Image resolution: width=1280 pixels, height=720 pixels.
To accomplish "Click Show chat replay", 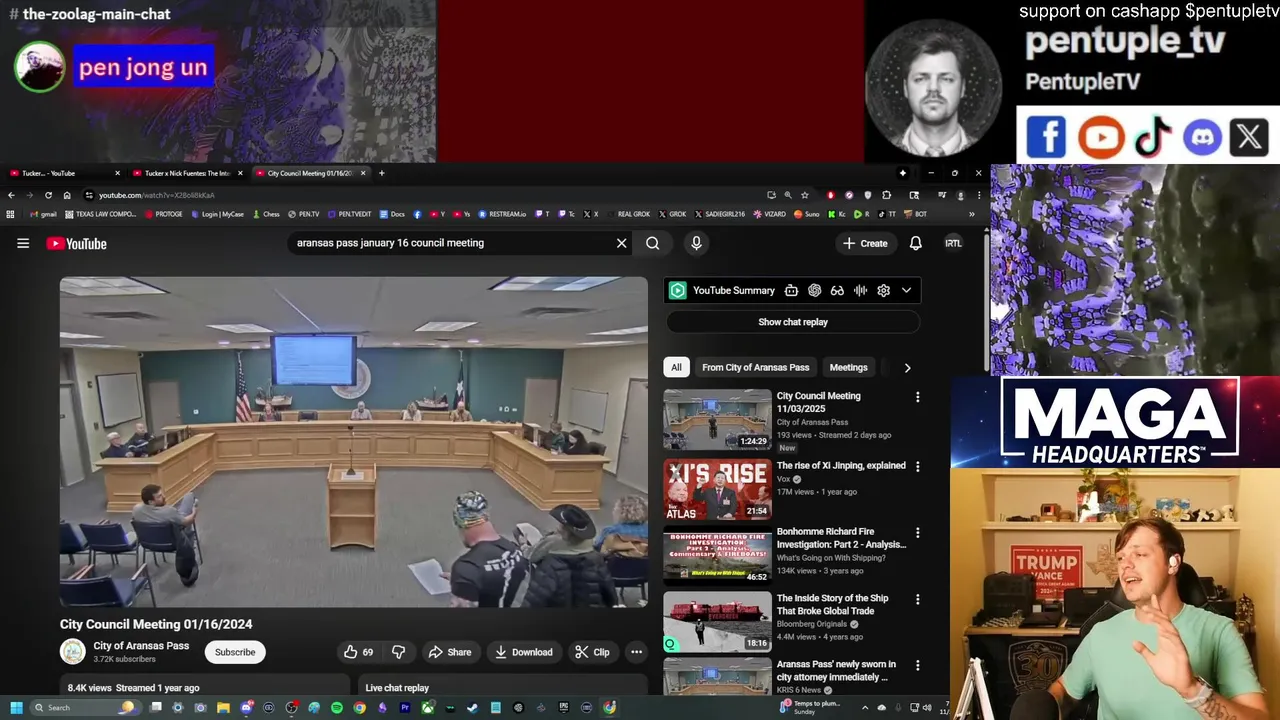I will pyautogui.click(x=793, y=322).
